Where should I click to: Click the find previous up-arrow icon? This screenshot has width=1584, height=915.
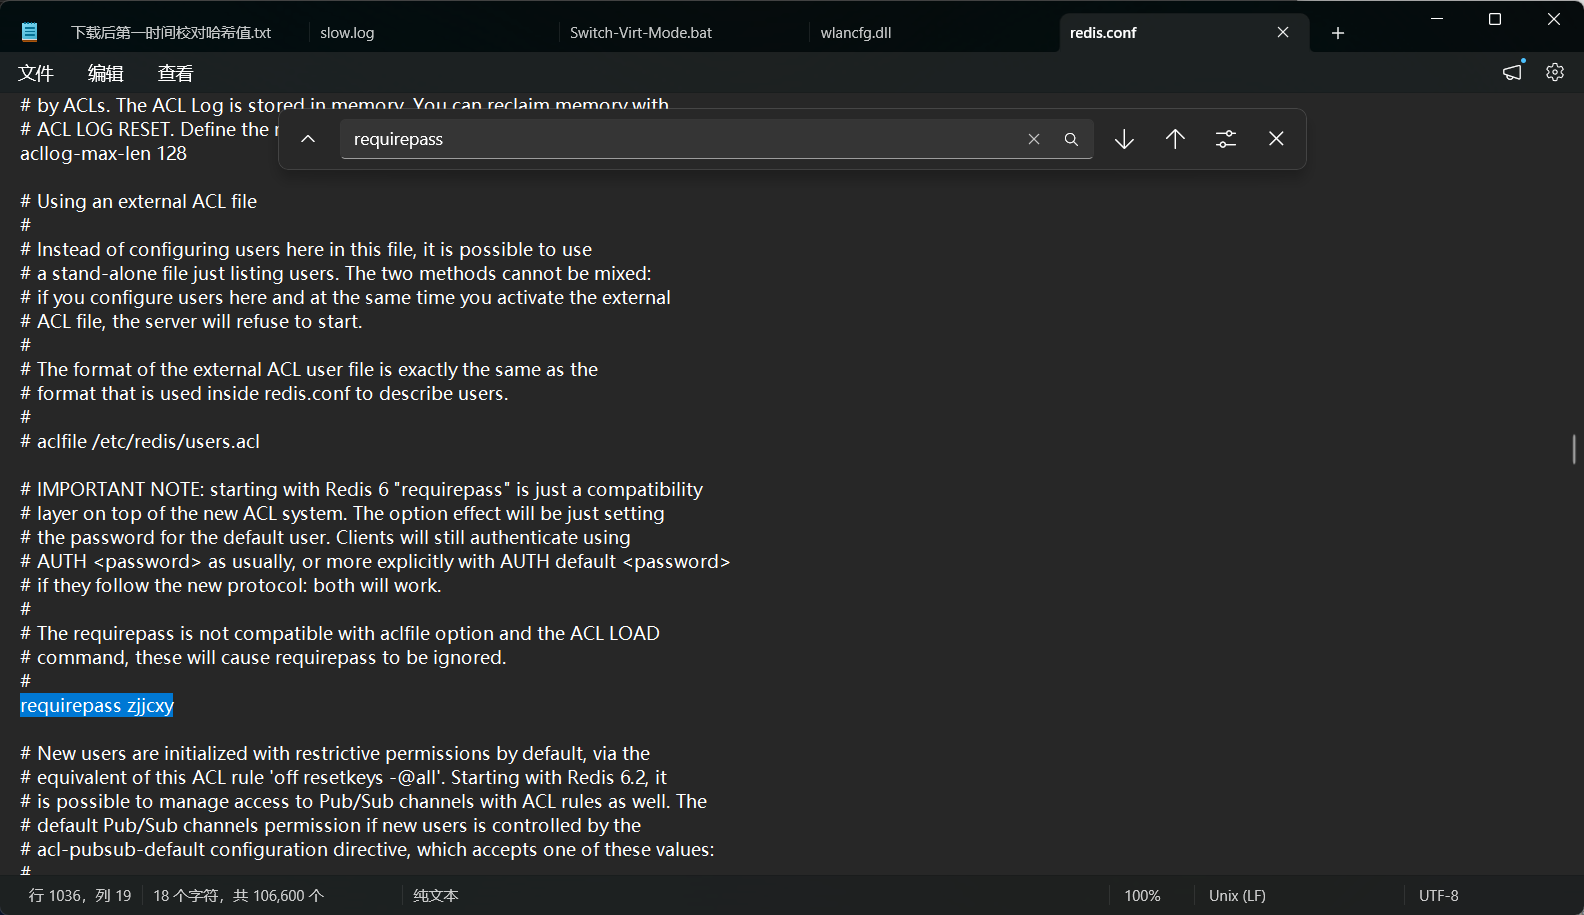click(1175, 139)
